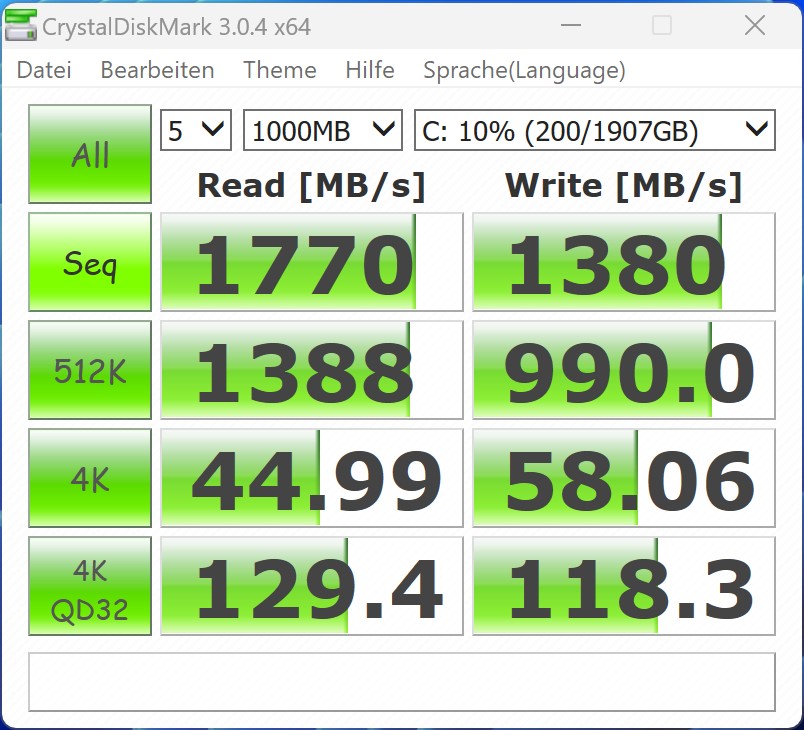
Task: Click the 4K read result 44.99
Action: tap(312, 478)
